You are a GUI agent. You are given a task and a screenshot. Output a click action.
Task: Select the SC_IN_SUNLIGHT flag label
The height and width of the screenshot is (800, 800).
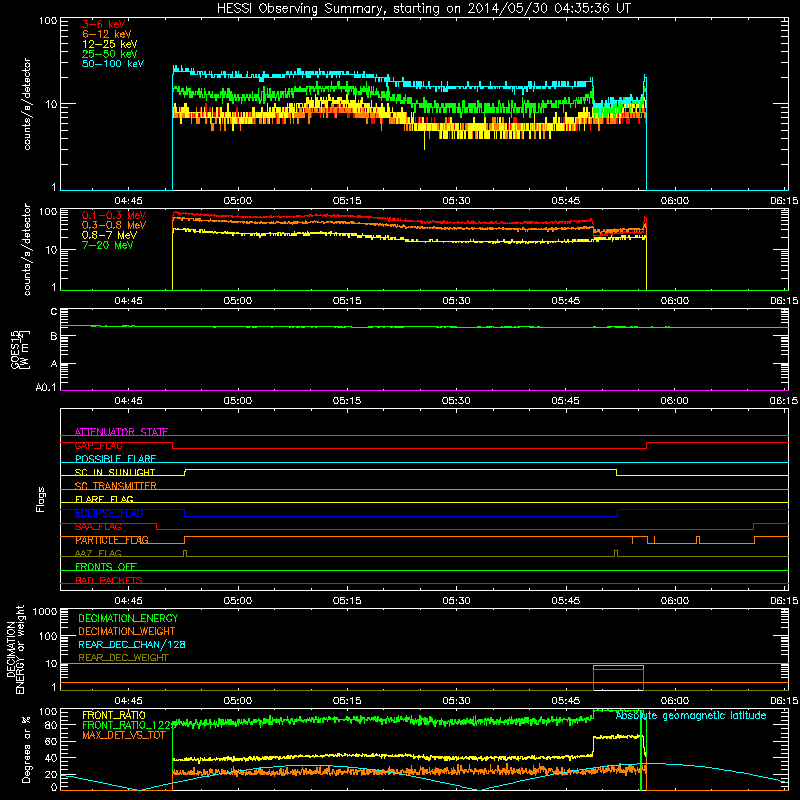115,472
